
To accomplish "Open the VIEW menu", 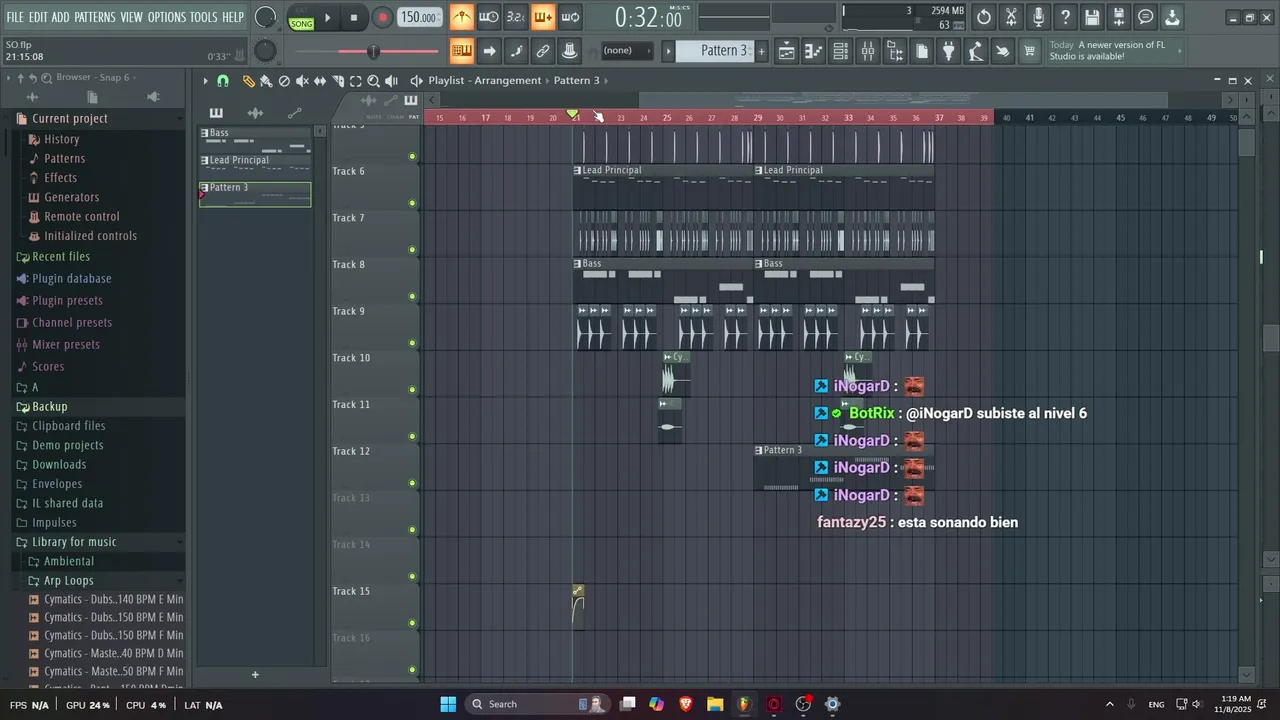I will (132, 17).
